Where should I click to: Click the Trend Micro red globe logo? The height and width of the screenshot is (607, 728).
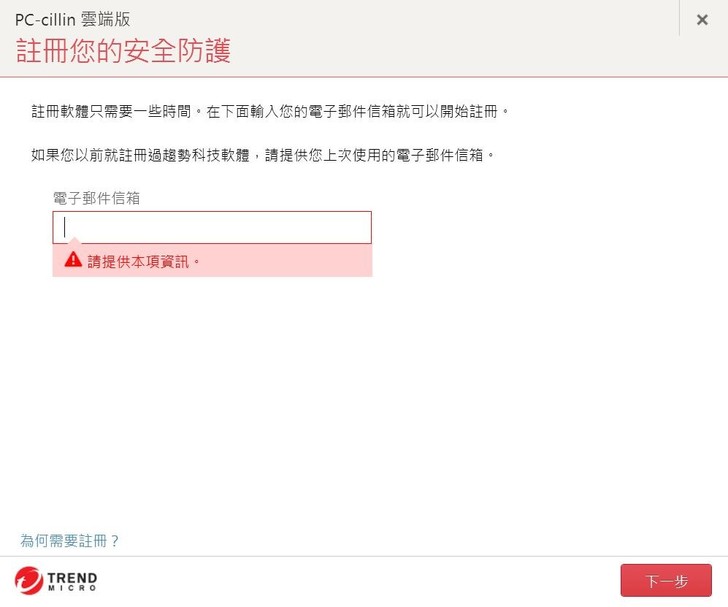pyautogui.click(x=30, y=579)
